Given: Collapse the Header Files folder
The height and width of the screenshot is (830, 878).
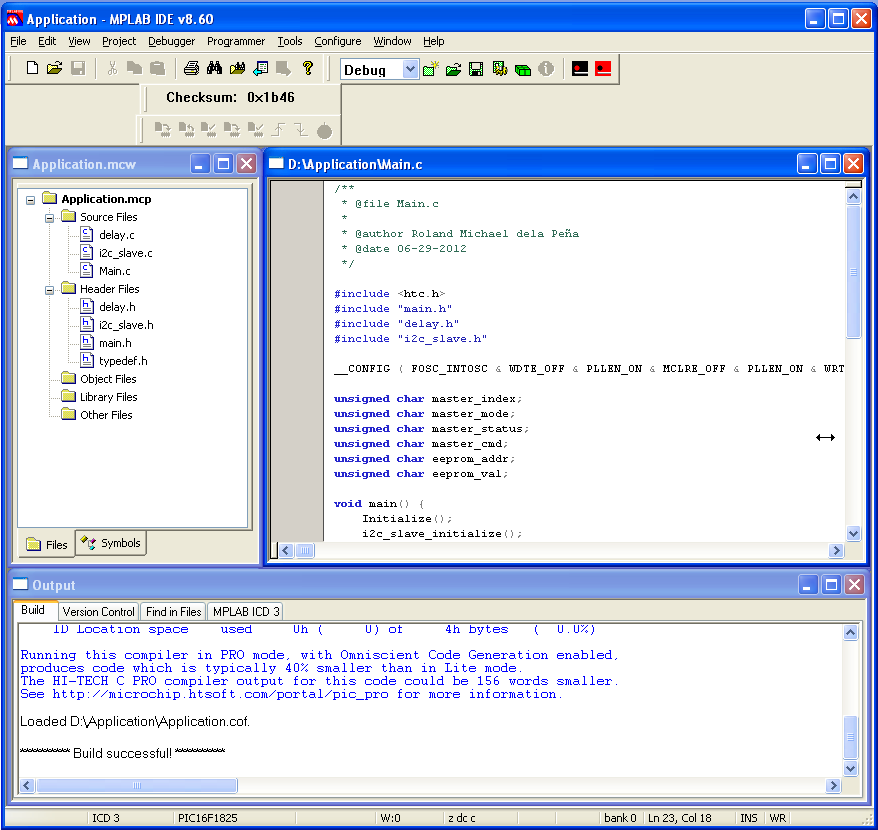Looking at the screenshot, I should point(49,290).
